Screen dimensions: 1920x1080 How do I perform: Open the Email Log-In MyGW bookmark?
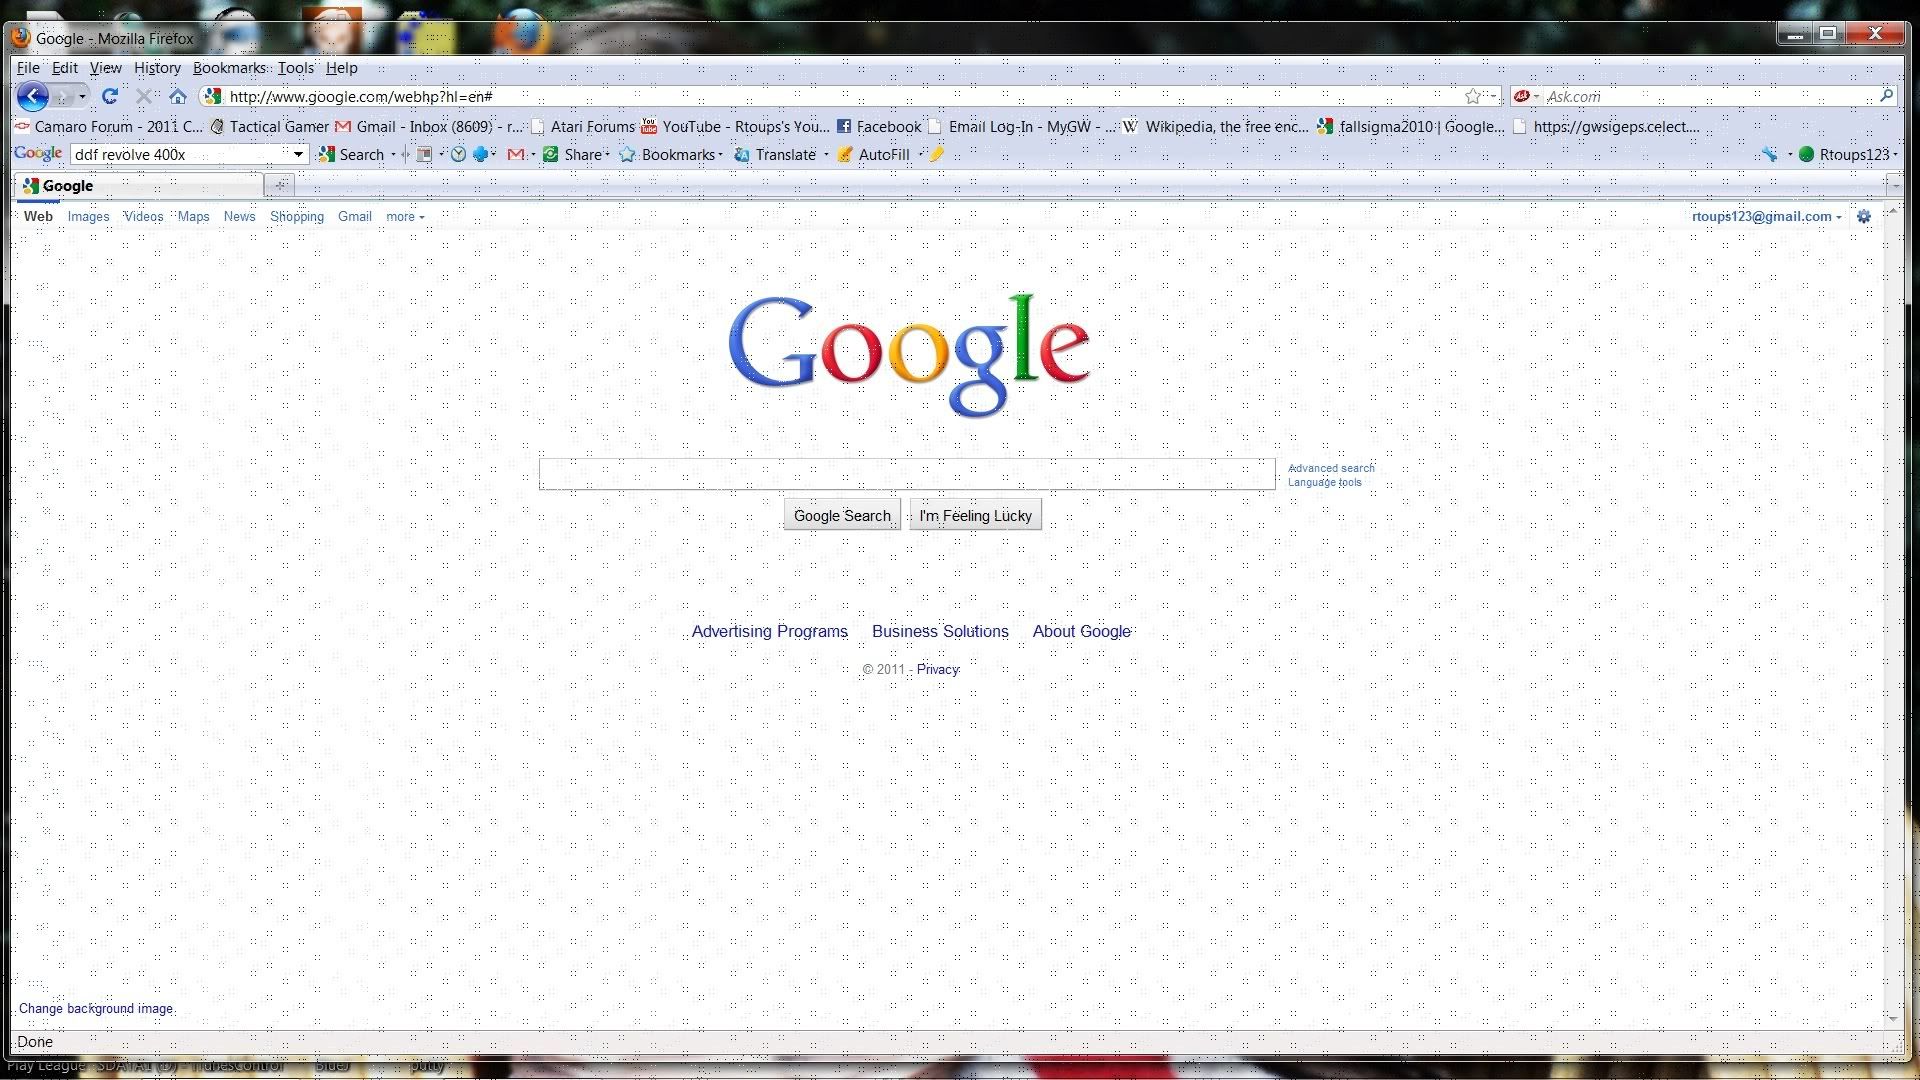click(1021, 126)
